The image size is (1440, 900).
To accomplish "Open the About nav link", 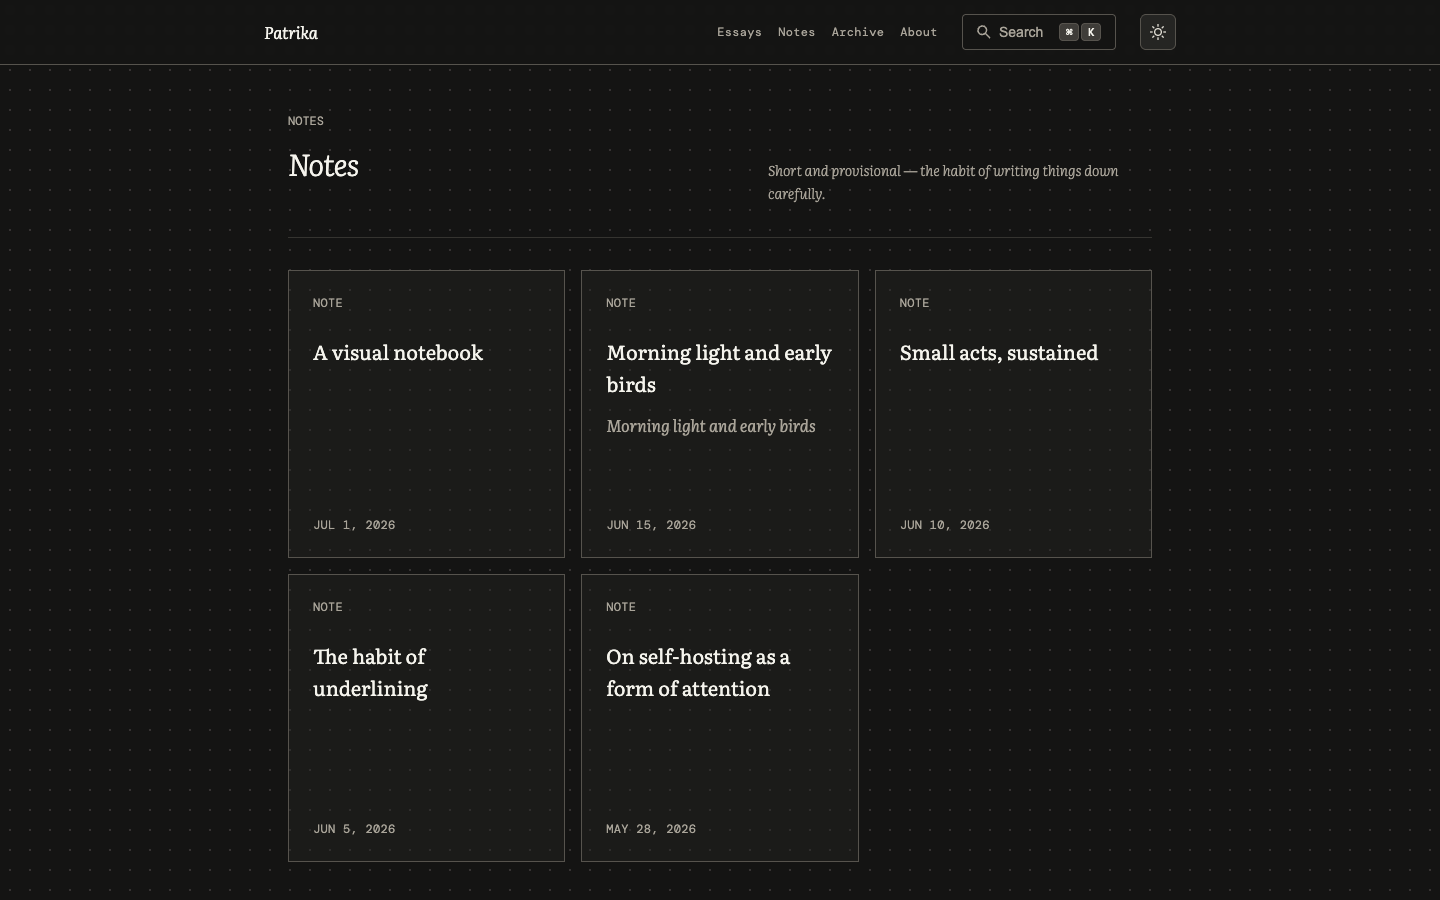I will [x=918, y=32].
